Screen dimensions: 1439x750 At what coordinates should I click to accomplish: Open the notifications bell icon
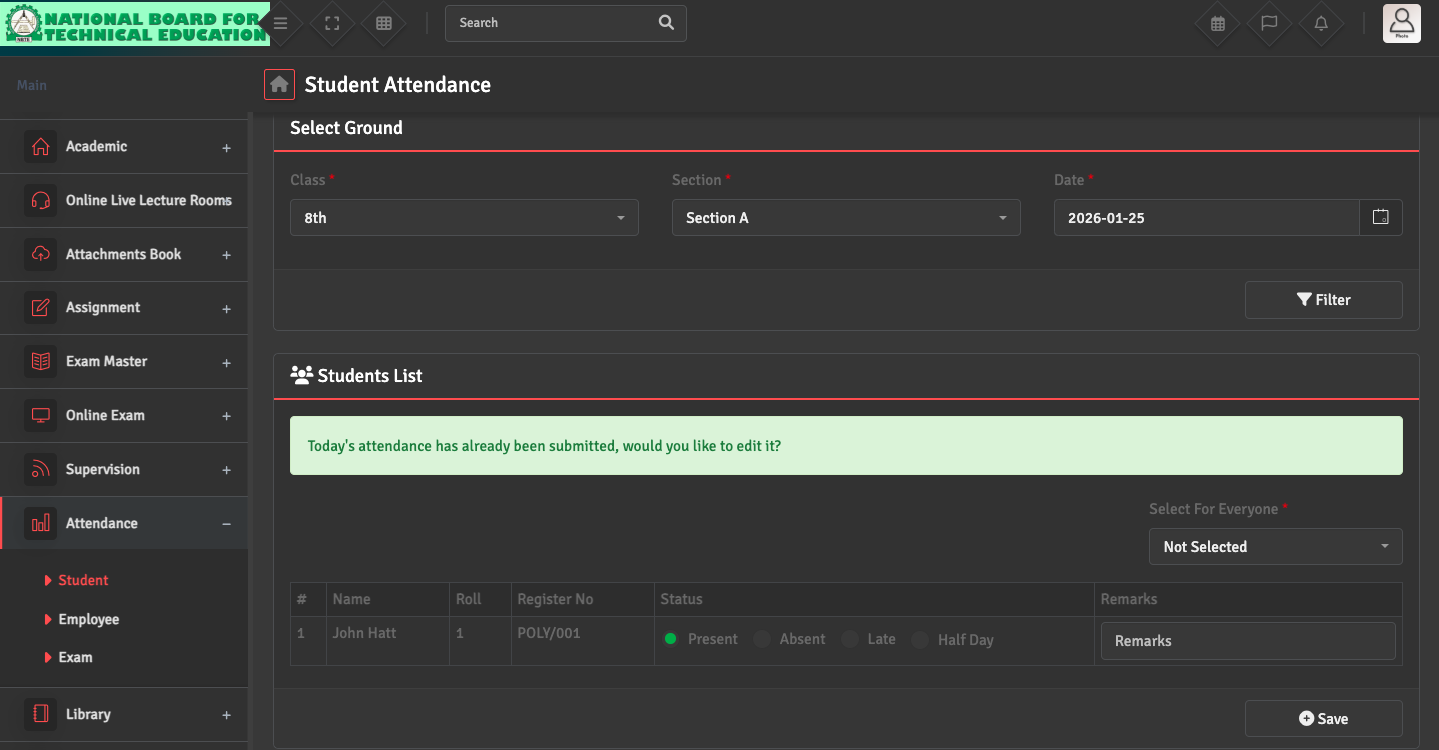pyautogui.click(x=1321, y=23)
